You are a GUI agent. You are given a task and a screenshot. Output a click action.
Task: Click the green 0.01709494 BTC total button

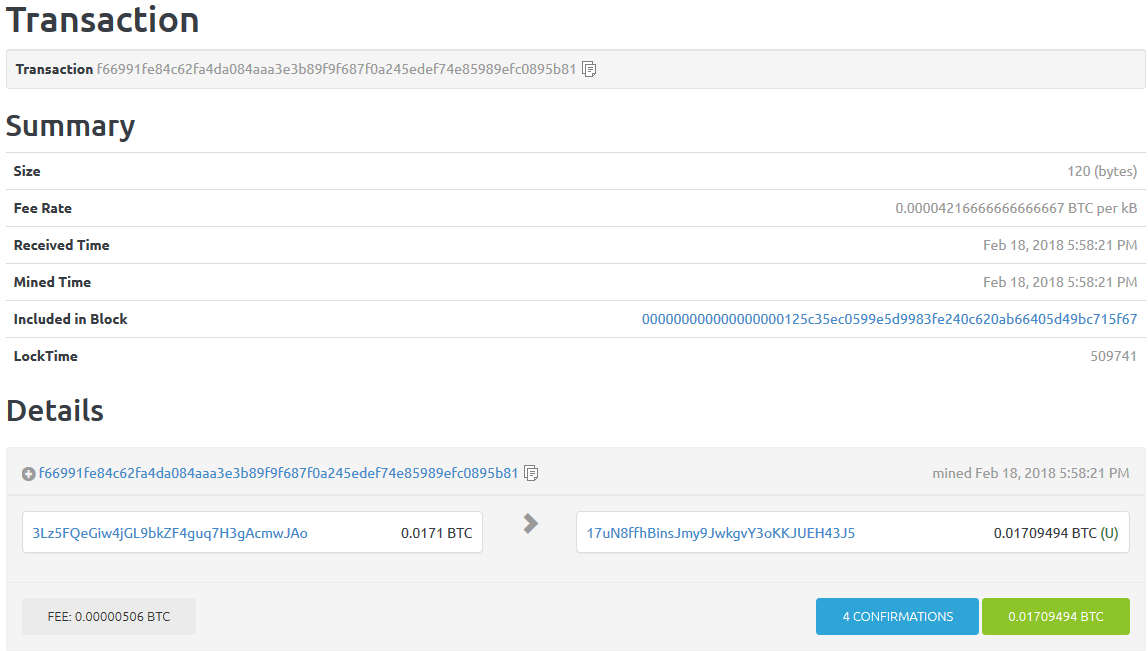[x=1055, y=617]
